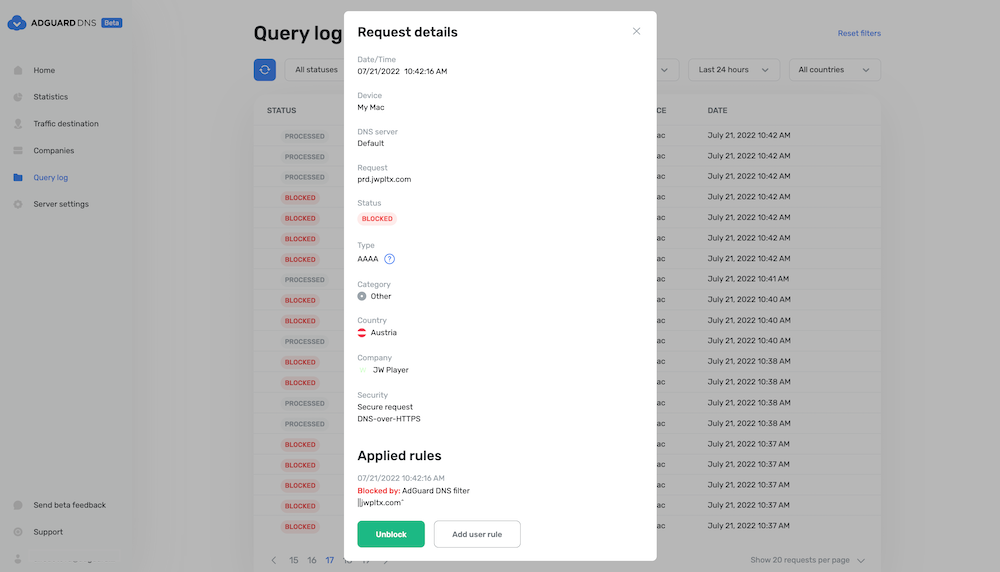
Task: Click the Send beta feedback link
Action: [x=70, y=505]
